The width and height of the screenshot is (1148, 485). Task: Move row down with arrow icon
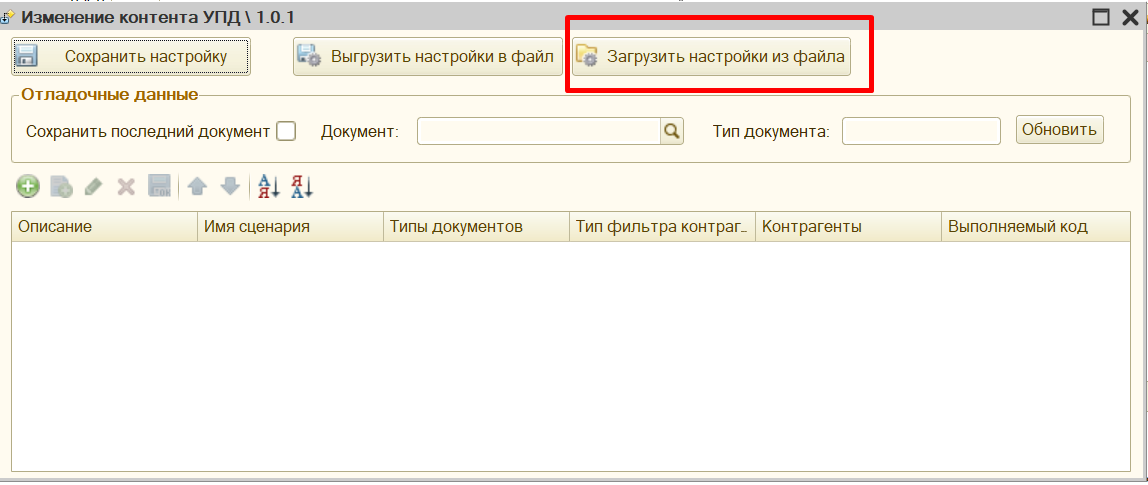[230, 186]
